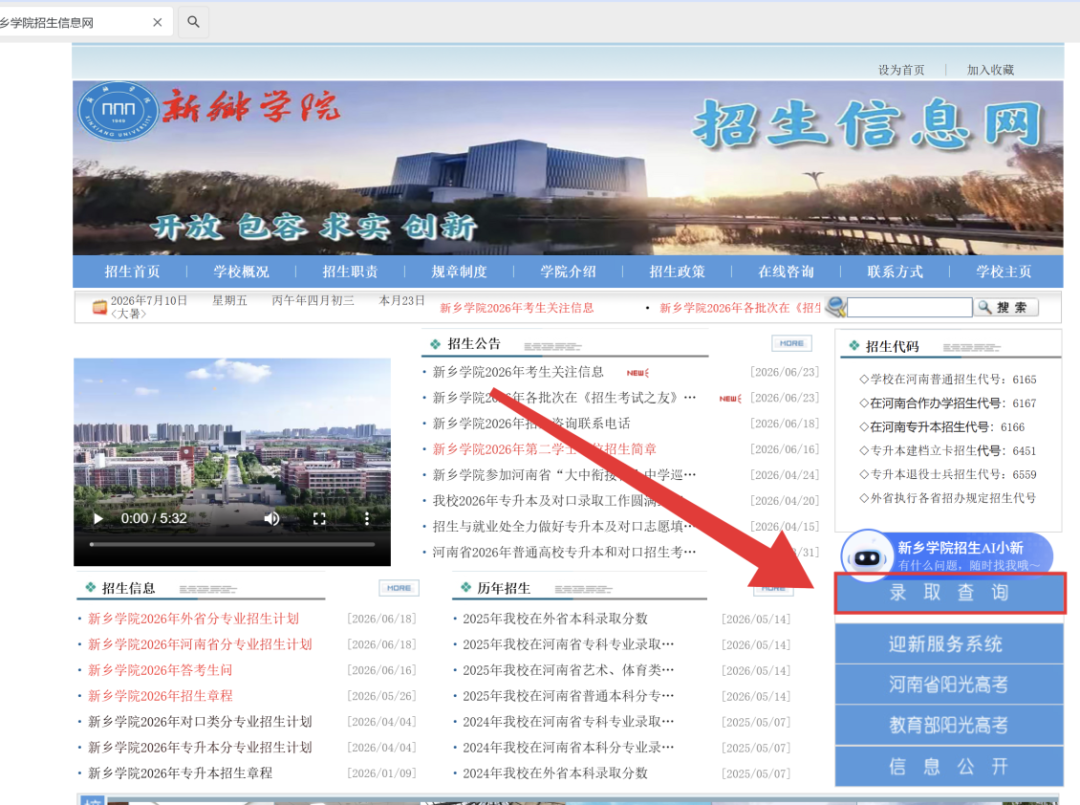This screenshot has width=1080, height=805.
Task: Mute the campus video volume
Action: coord(272,519)
